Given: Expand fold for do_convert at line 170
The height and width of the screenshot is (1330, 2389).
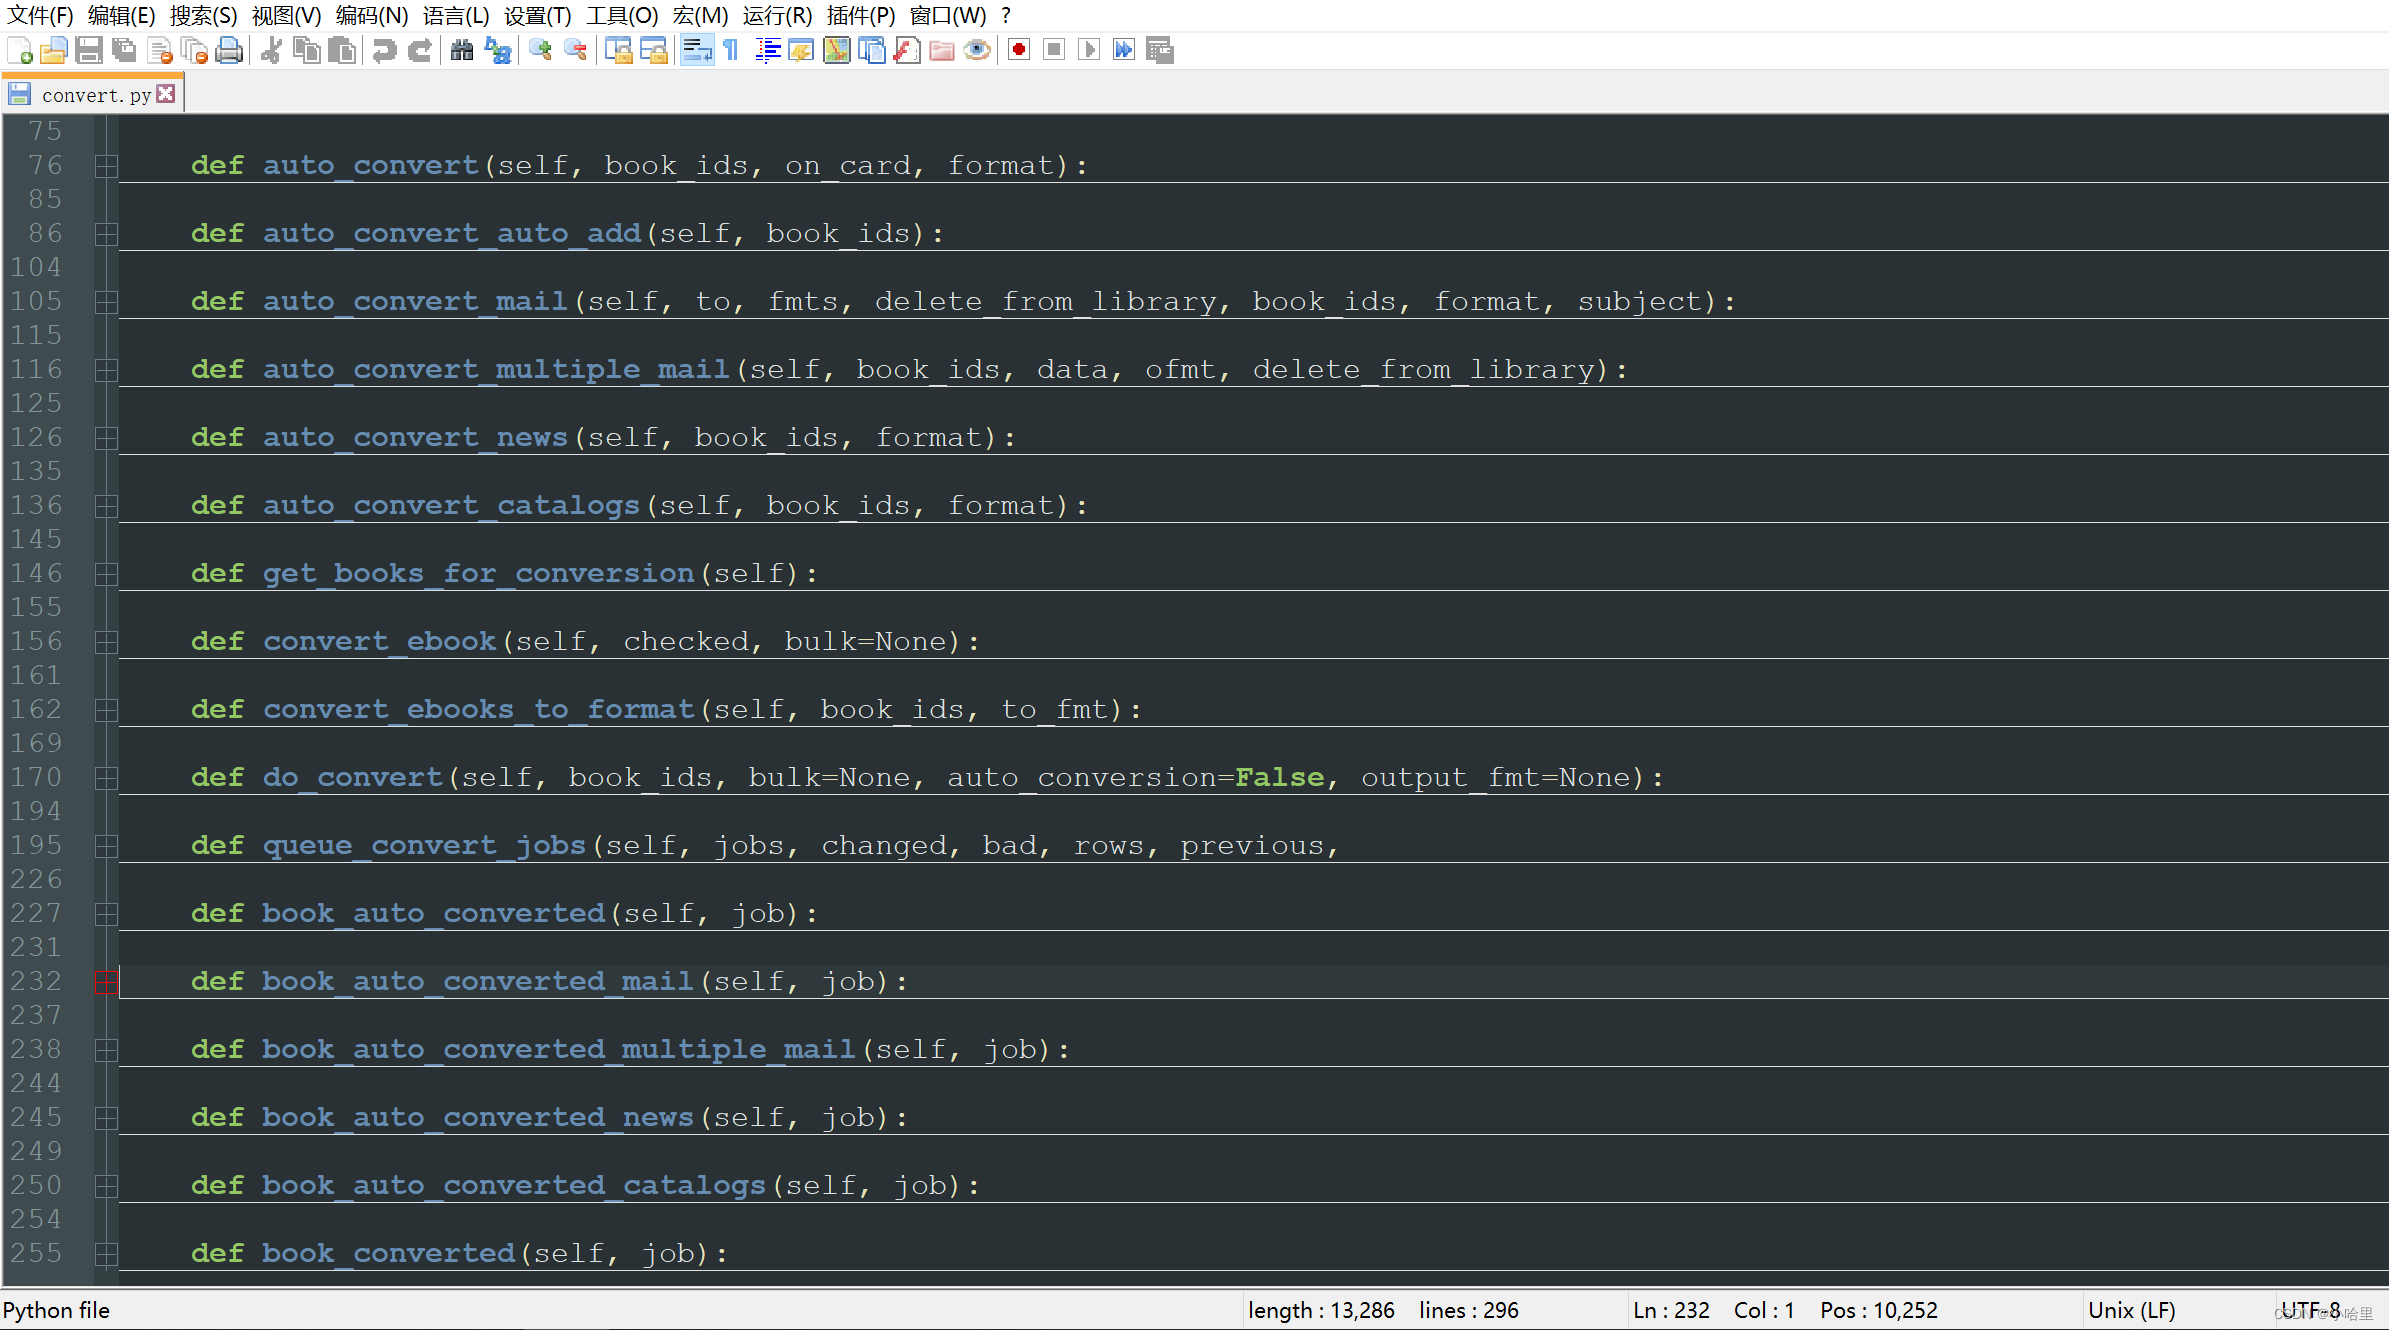Looking at the screenshot, I should click(x=106, y=778).
